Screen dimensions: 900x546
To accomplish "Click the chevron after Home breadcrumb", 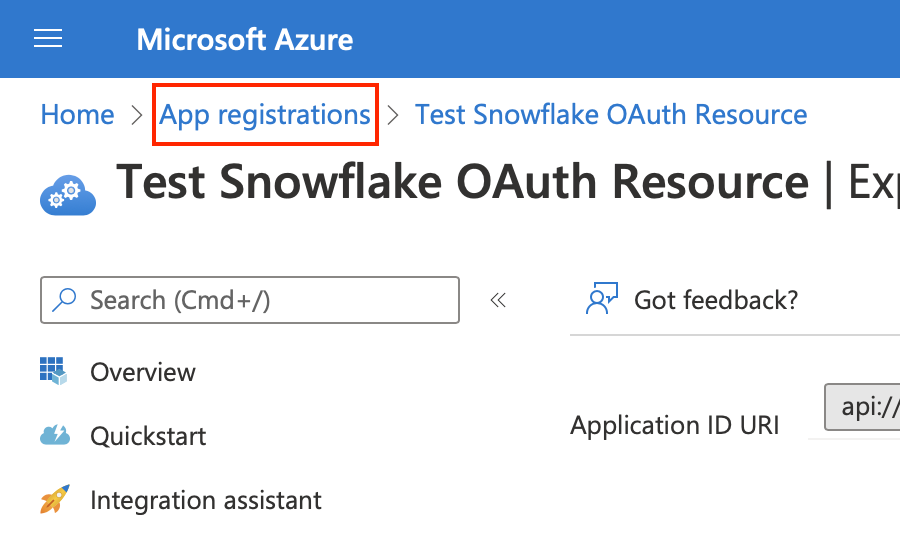I will tap(137, 115).
